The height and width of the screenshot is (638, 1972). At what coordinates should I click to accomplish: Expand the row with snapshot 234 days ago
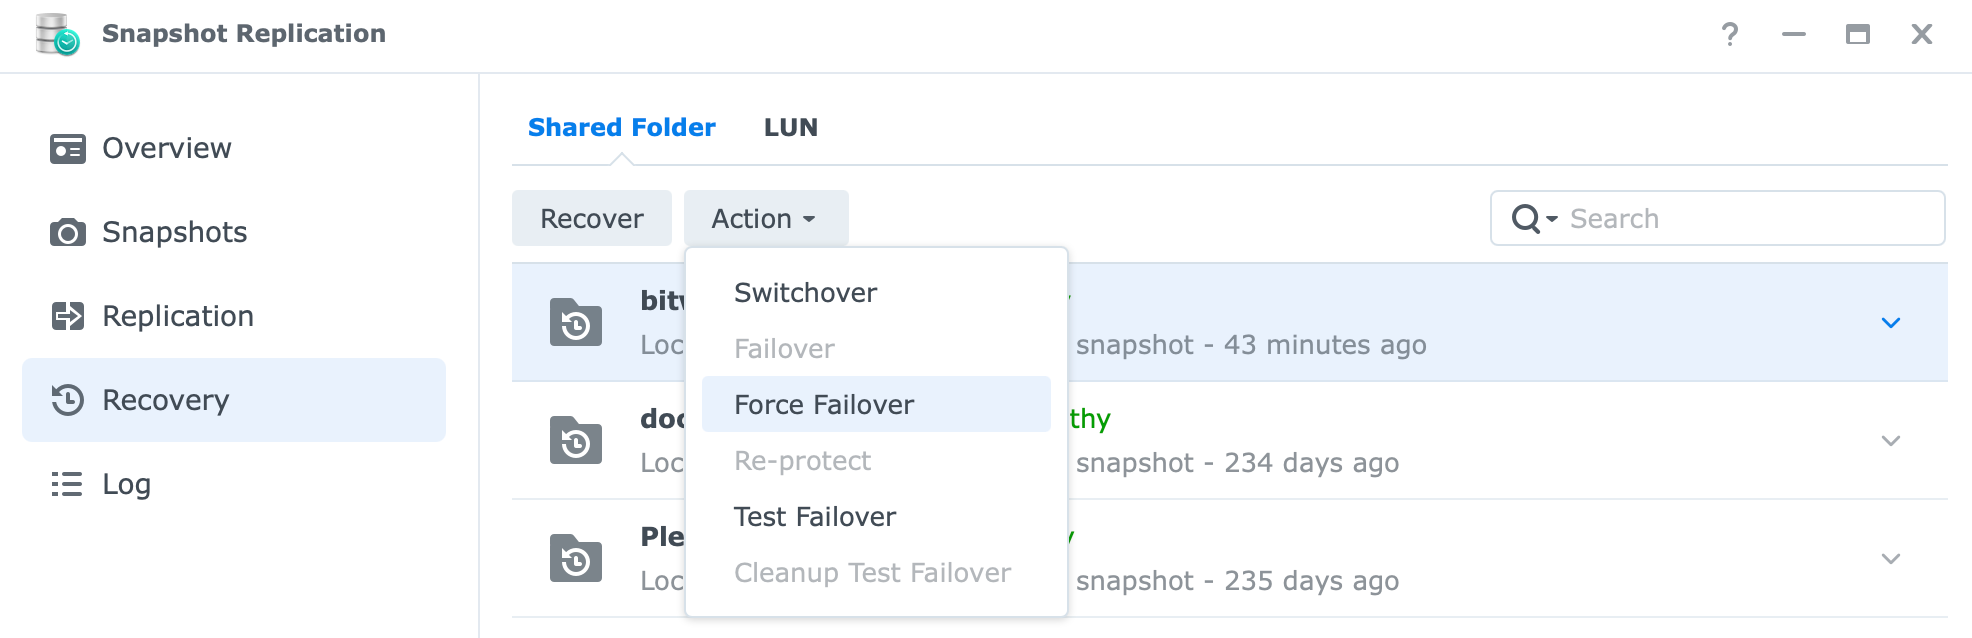coord(1891,441)
